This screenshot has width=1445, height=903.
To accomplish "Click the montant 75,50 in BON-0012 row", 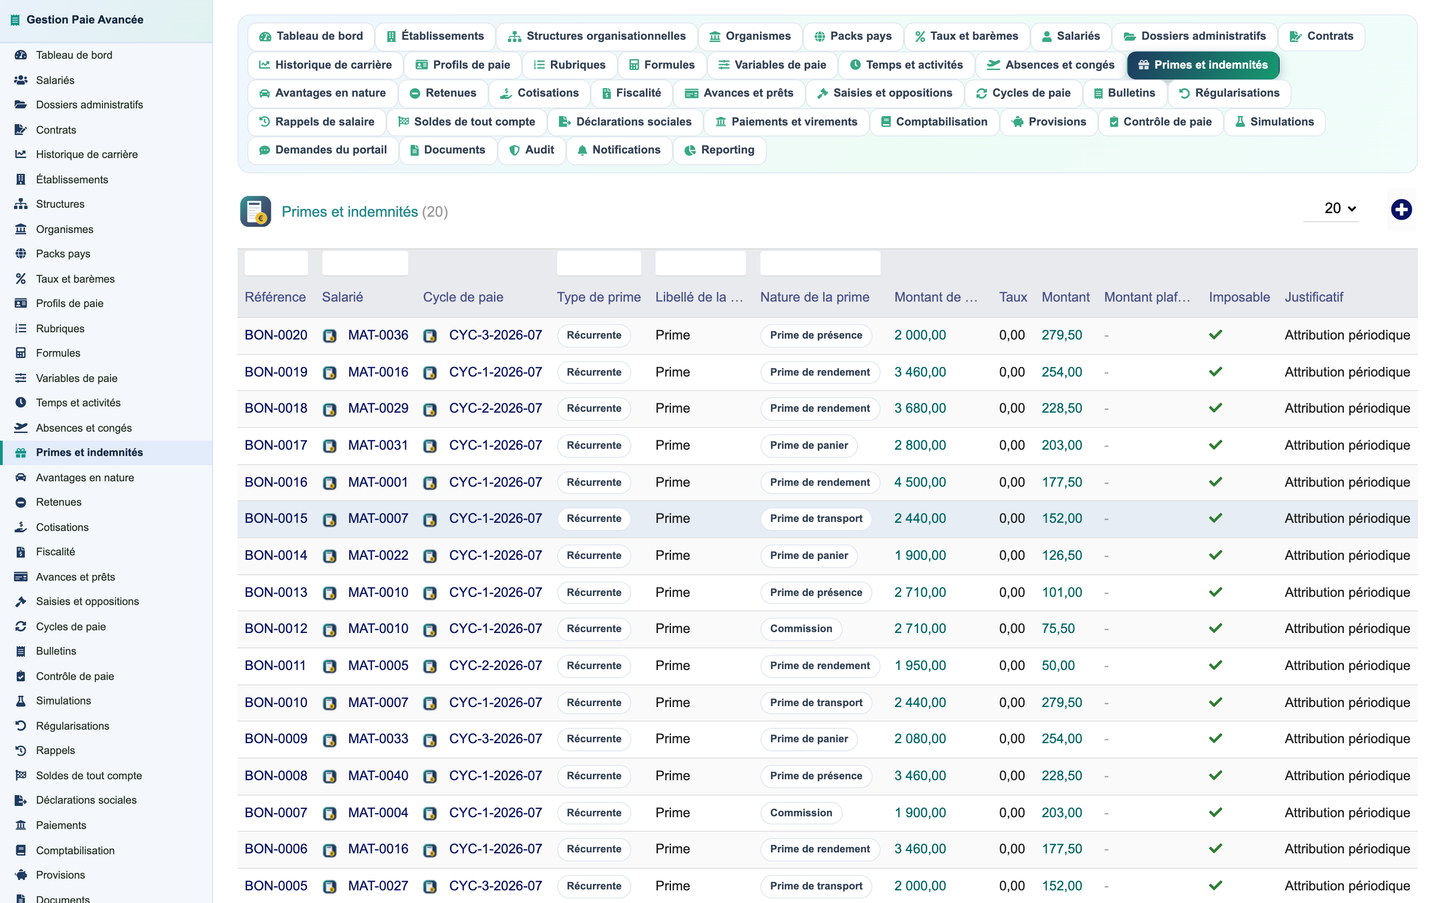I will click(1058, 629).
